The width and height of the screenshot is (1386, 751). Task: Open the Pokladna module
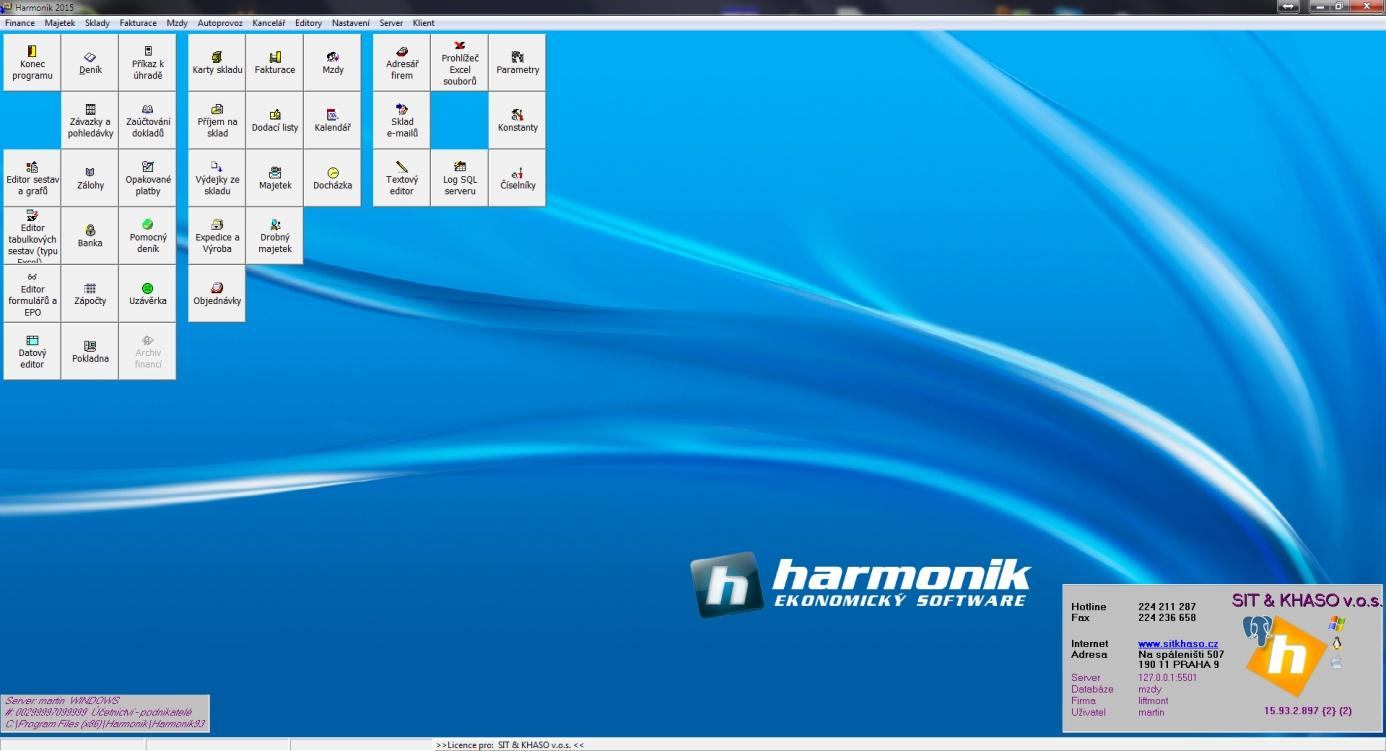coord(90,351)
